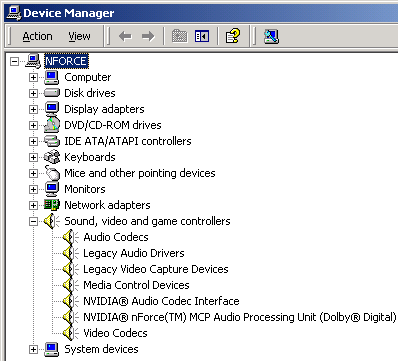The height and width of the screenshot is (361, 398).
Task: Collapse the NFORCE root node
Action: 14,61
